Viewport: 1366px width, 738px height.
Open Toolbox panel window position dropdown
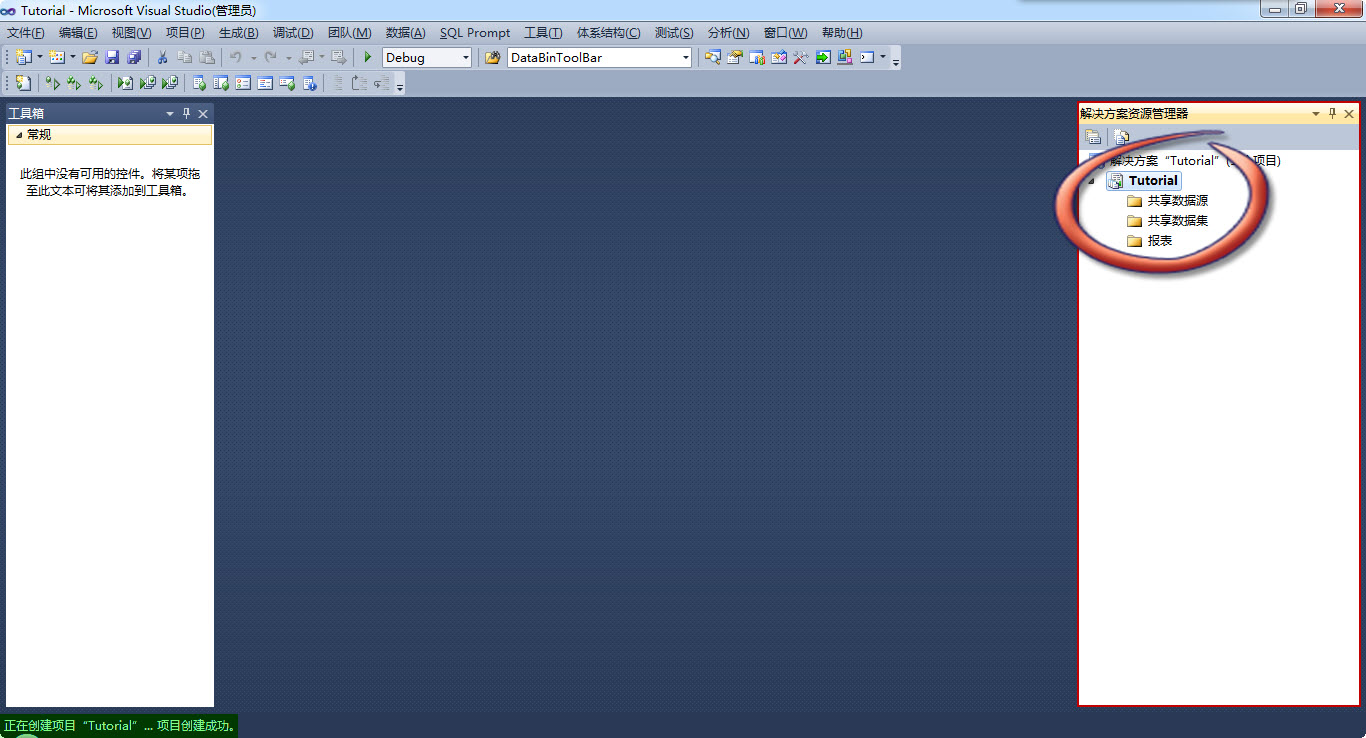click(x=170, y=114)
